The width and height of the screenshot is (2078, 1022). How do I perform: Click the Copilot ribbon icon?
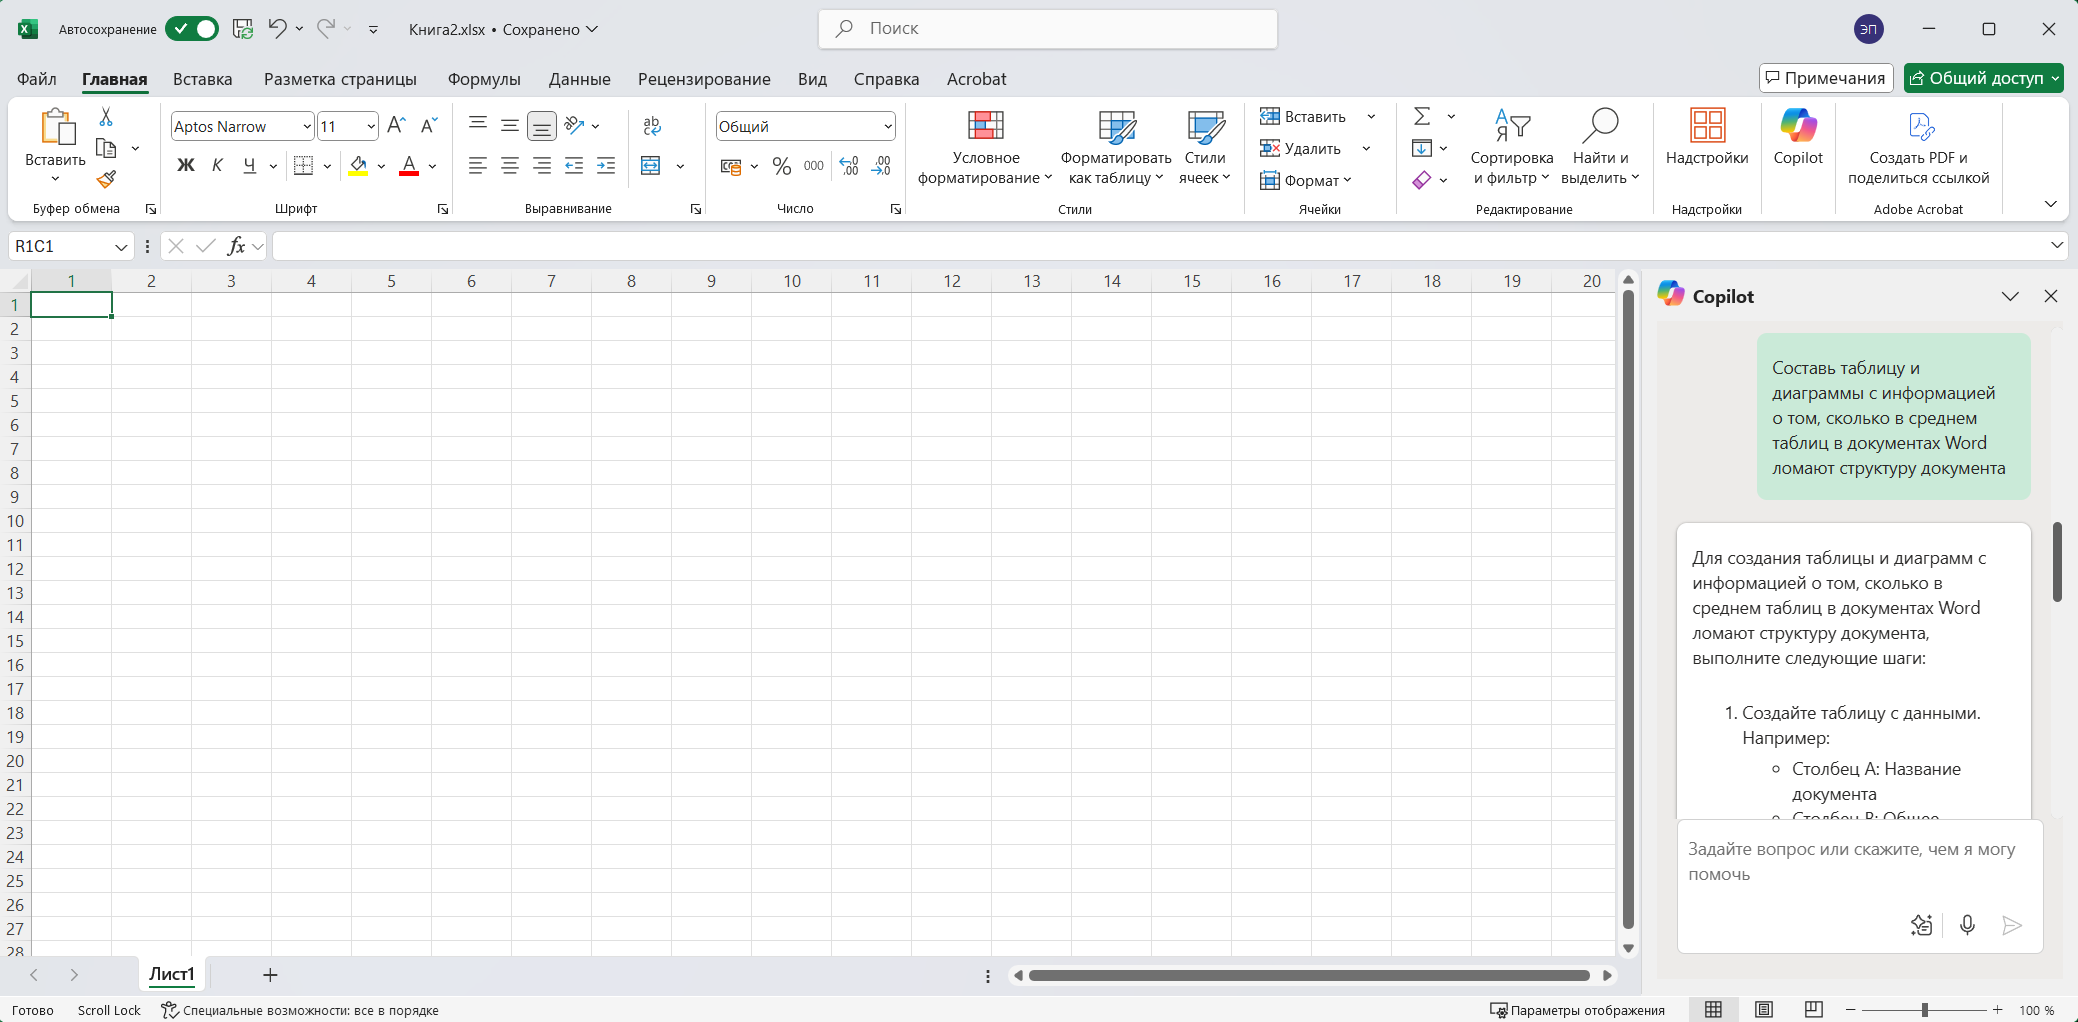pyautogui.click(x=1797, y=138)
